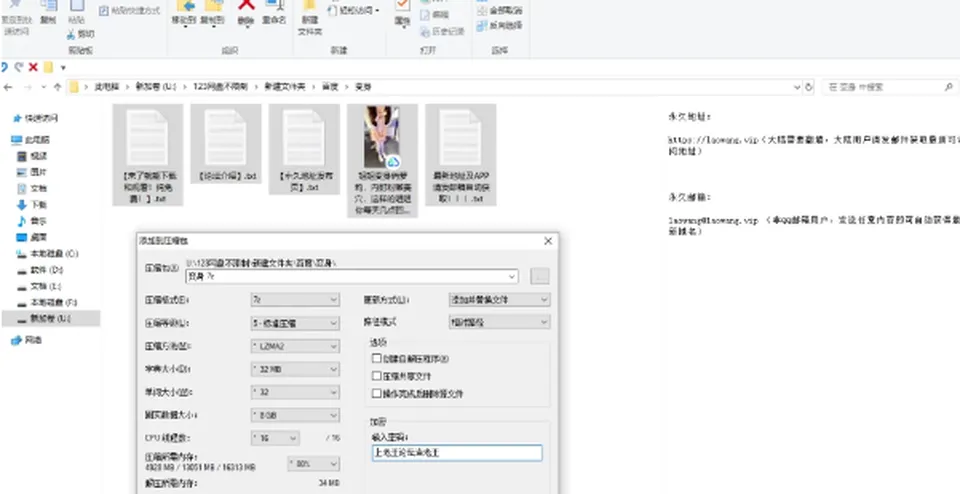Screen dimensions: 960x494
Task: Click the Paste shortcut icon
Action: click(x=103, y=11)
